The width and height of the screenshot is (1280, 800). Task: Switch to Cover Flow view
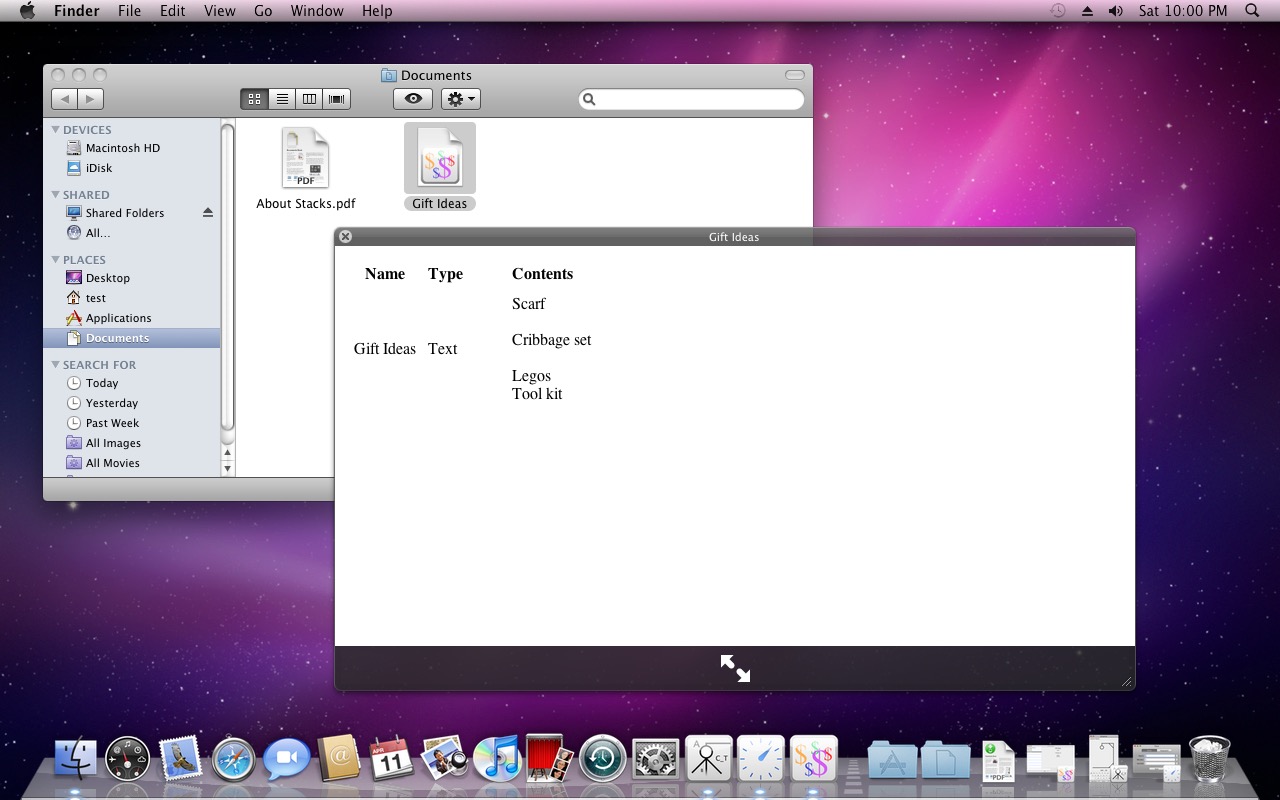(337, 99)
